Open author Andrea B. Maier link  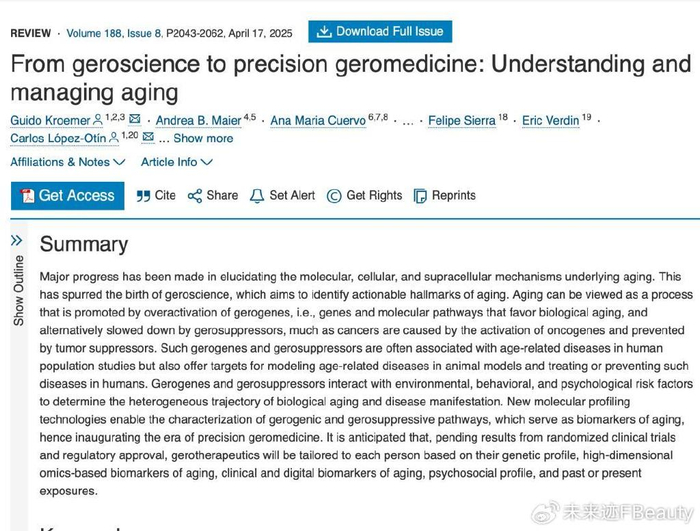point(198,121)
